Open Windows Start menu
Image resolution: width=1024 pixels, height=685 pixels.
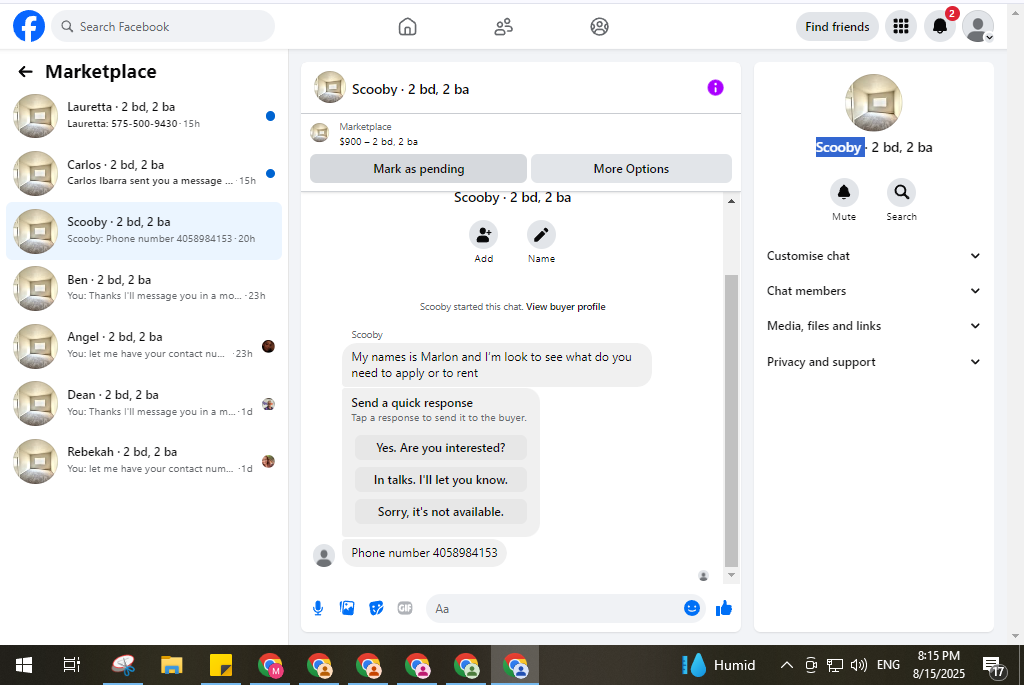[24, 665]
